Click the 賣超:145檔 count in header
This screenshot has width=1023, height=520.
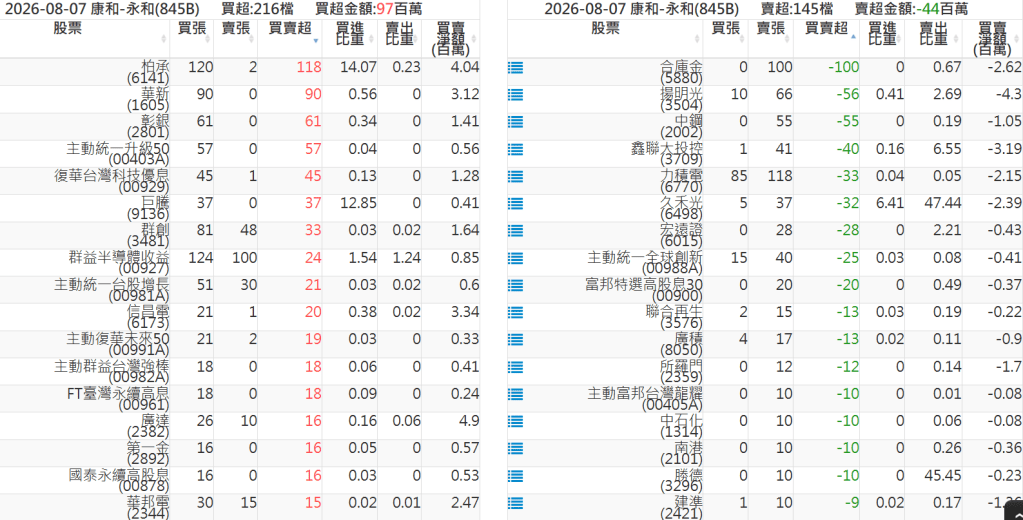point(797,9)
